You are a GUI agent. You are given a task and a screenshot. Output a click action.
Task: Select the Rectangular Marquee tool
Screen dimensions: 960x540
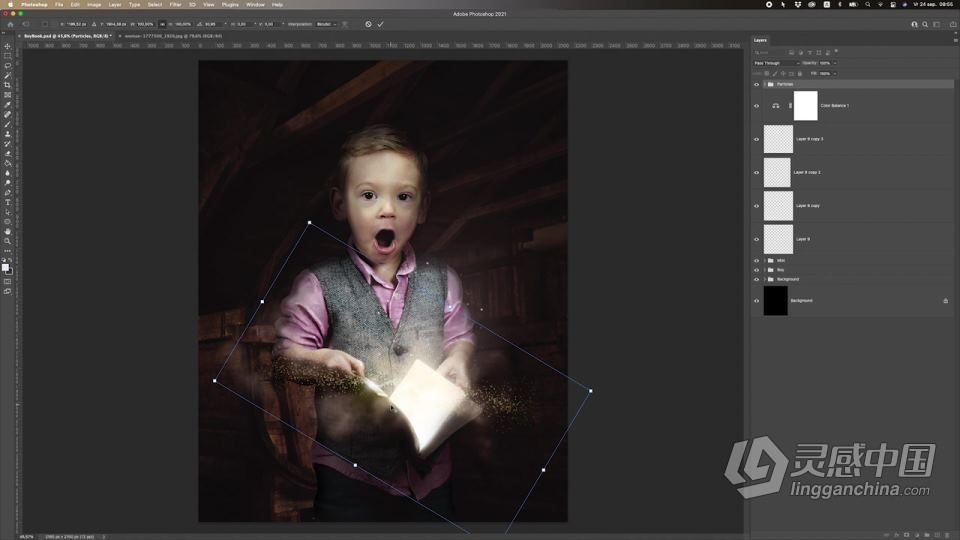[7, 56]
